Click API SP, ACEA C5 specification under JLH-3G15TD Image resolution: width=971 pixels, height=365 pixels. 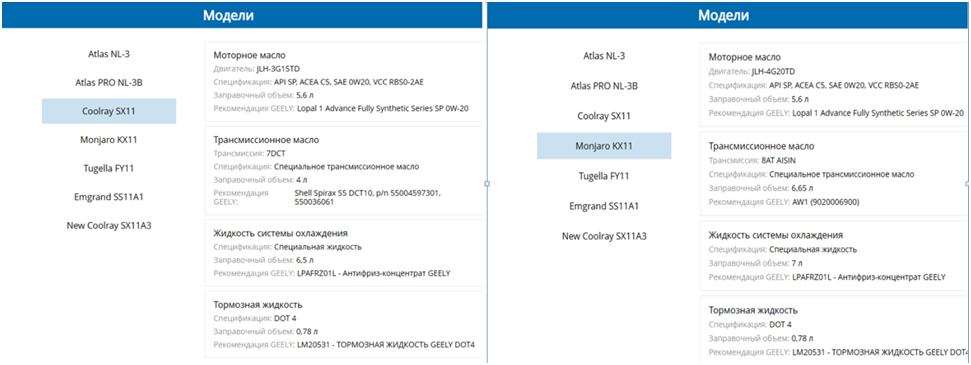pyautogui.click(x=349, y=82)
